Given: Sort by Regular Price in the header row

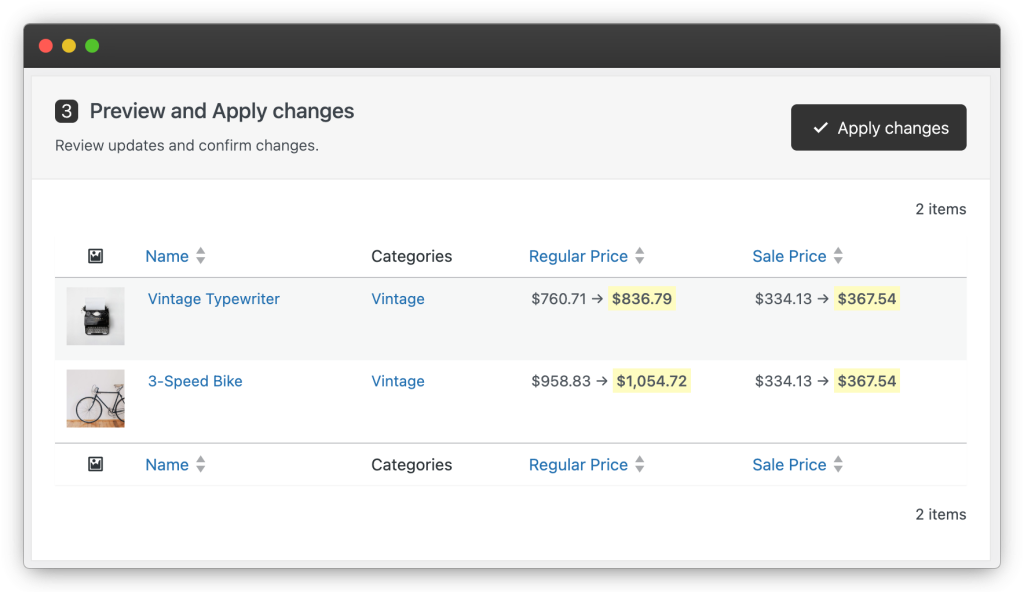Looking at the screenshot, I should coord(578,256).
